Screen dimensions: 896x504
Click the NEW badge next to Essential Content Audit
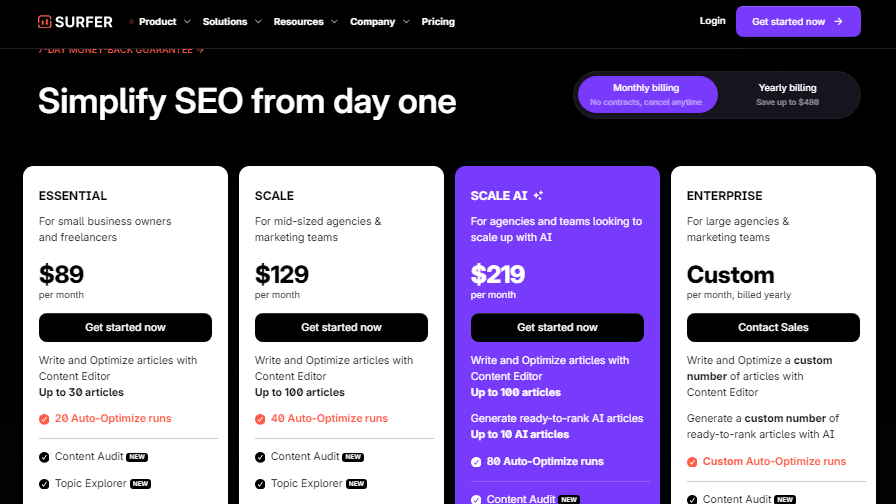[137, 457]
